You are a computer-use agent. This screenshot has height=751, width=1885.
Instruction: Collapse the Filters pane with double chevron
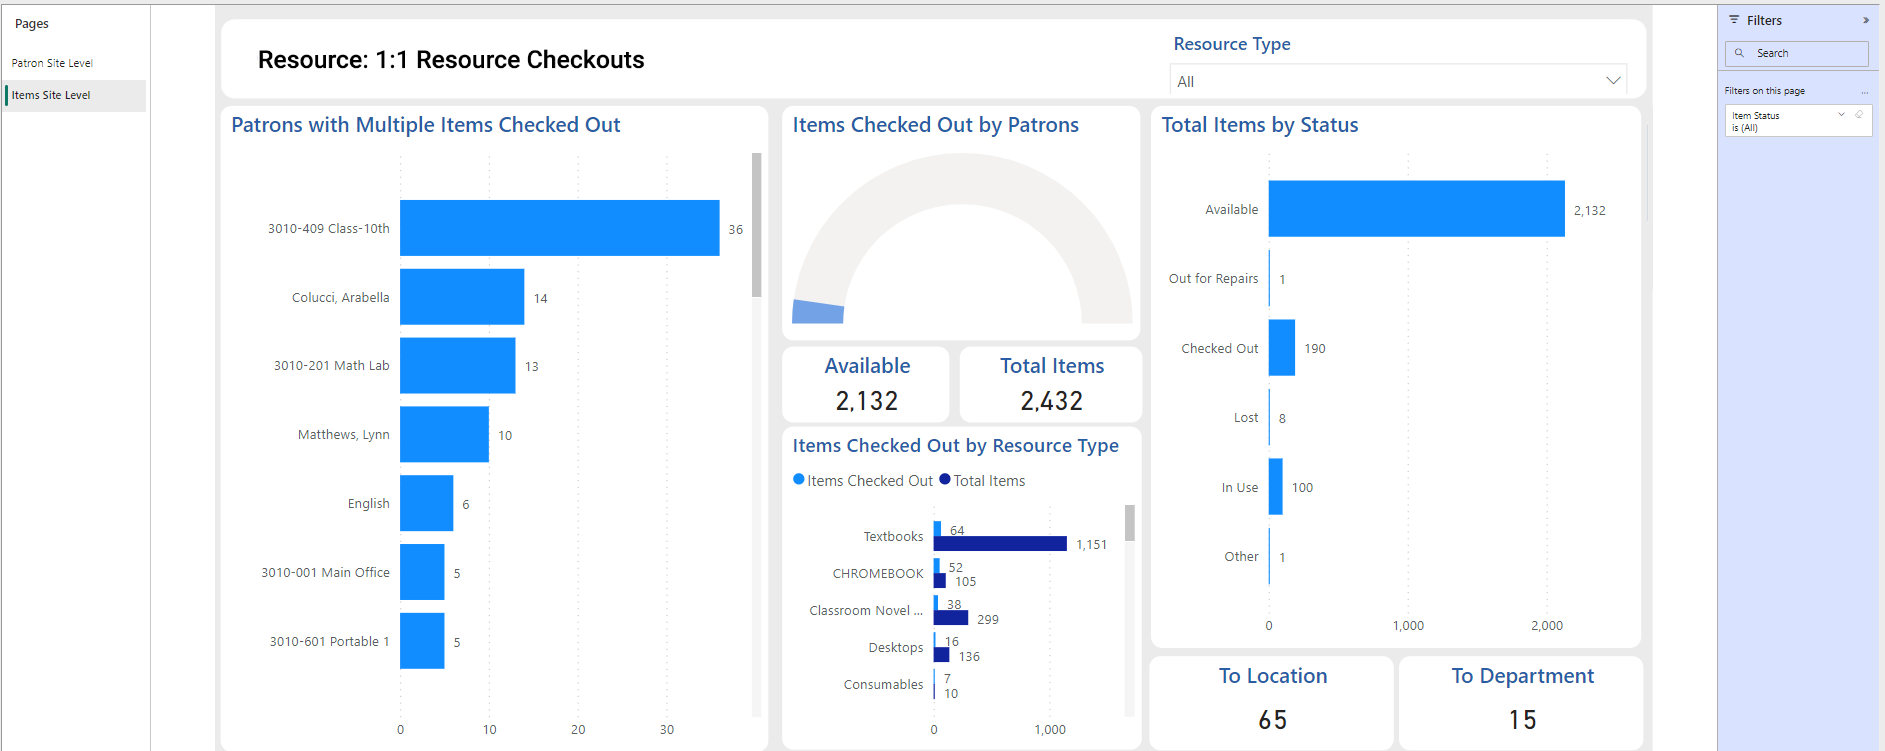tap(1865, 20)
